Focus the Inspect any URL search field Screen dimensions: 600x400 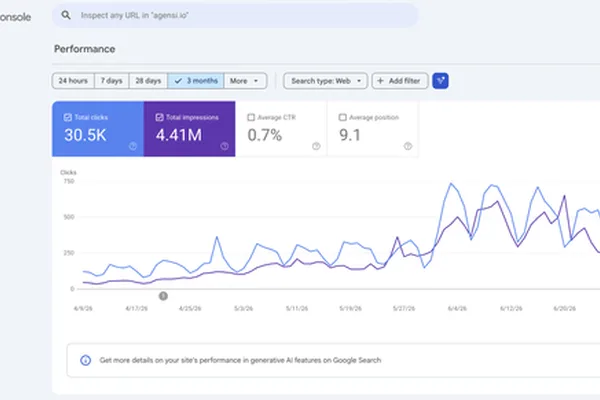point(235,15)
